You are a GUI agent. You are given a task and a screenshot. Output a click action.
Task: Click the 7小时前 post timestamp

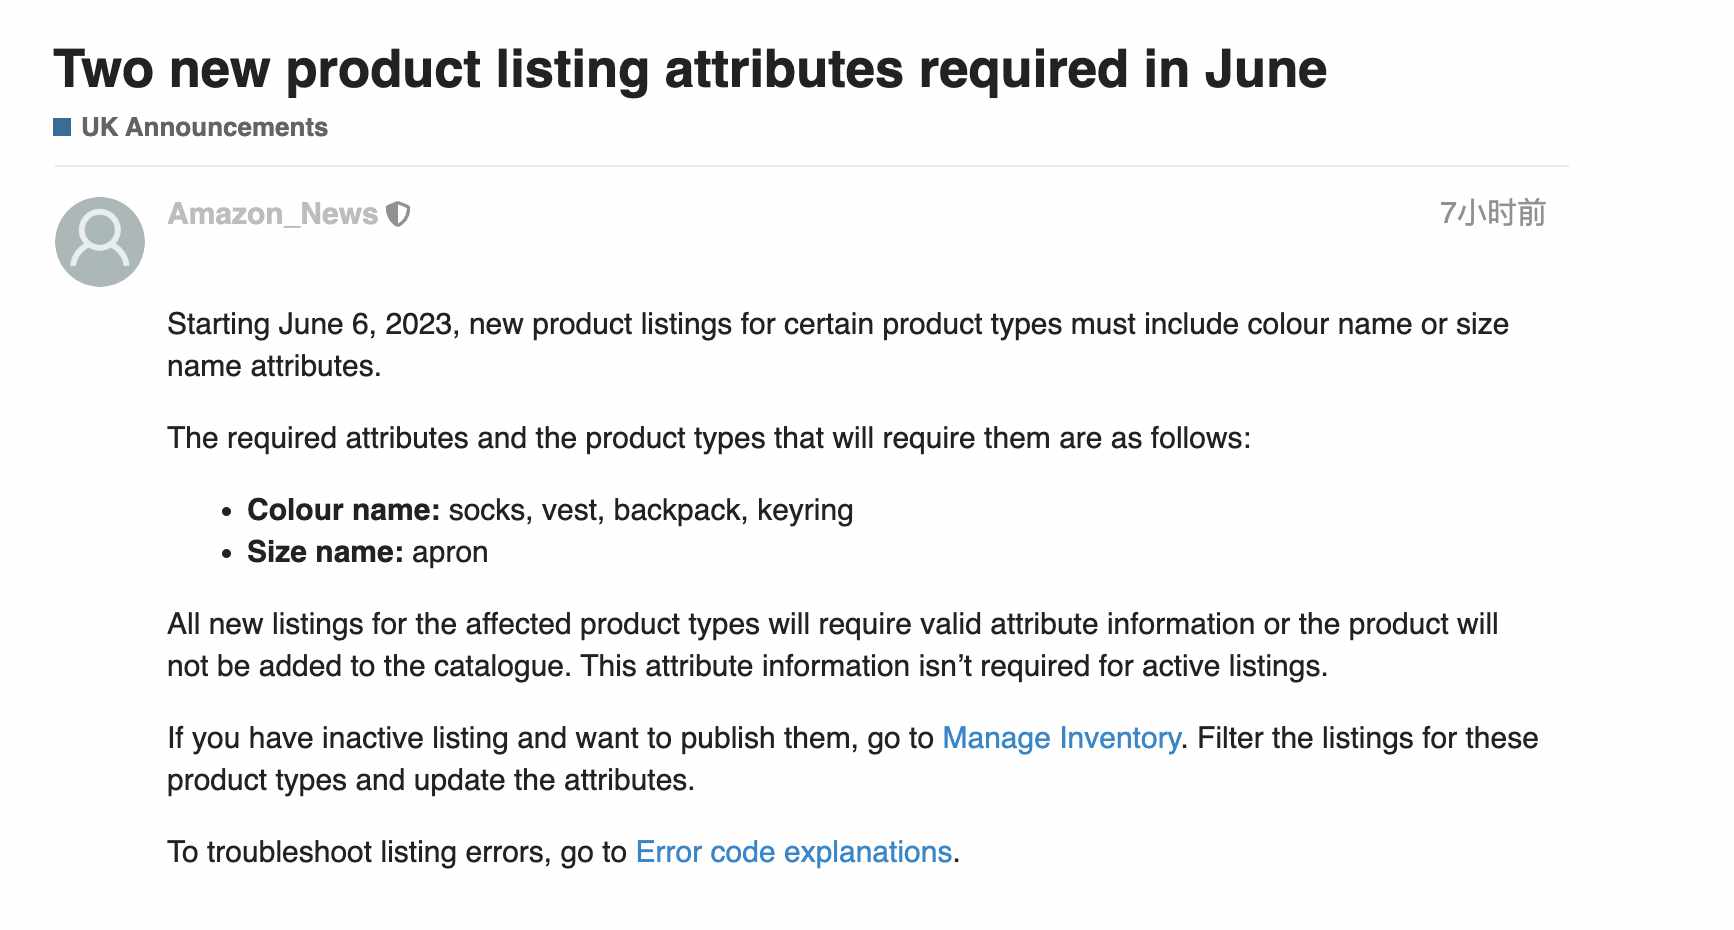[1492, 213]
